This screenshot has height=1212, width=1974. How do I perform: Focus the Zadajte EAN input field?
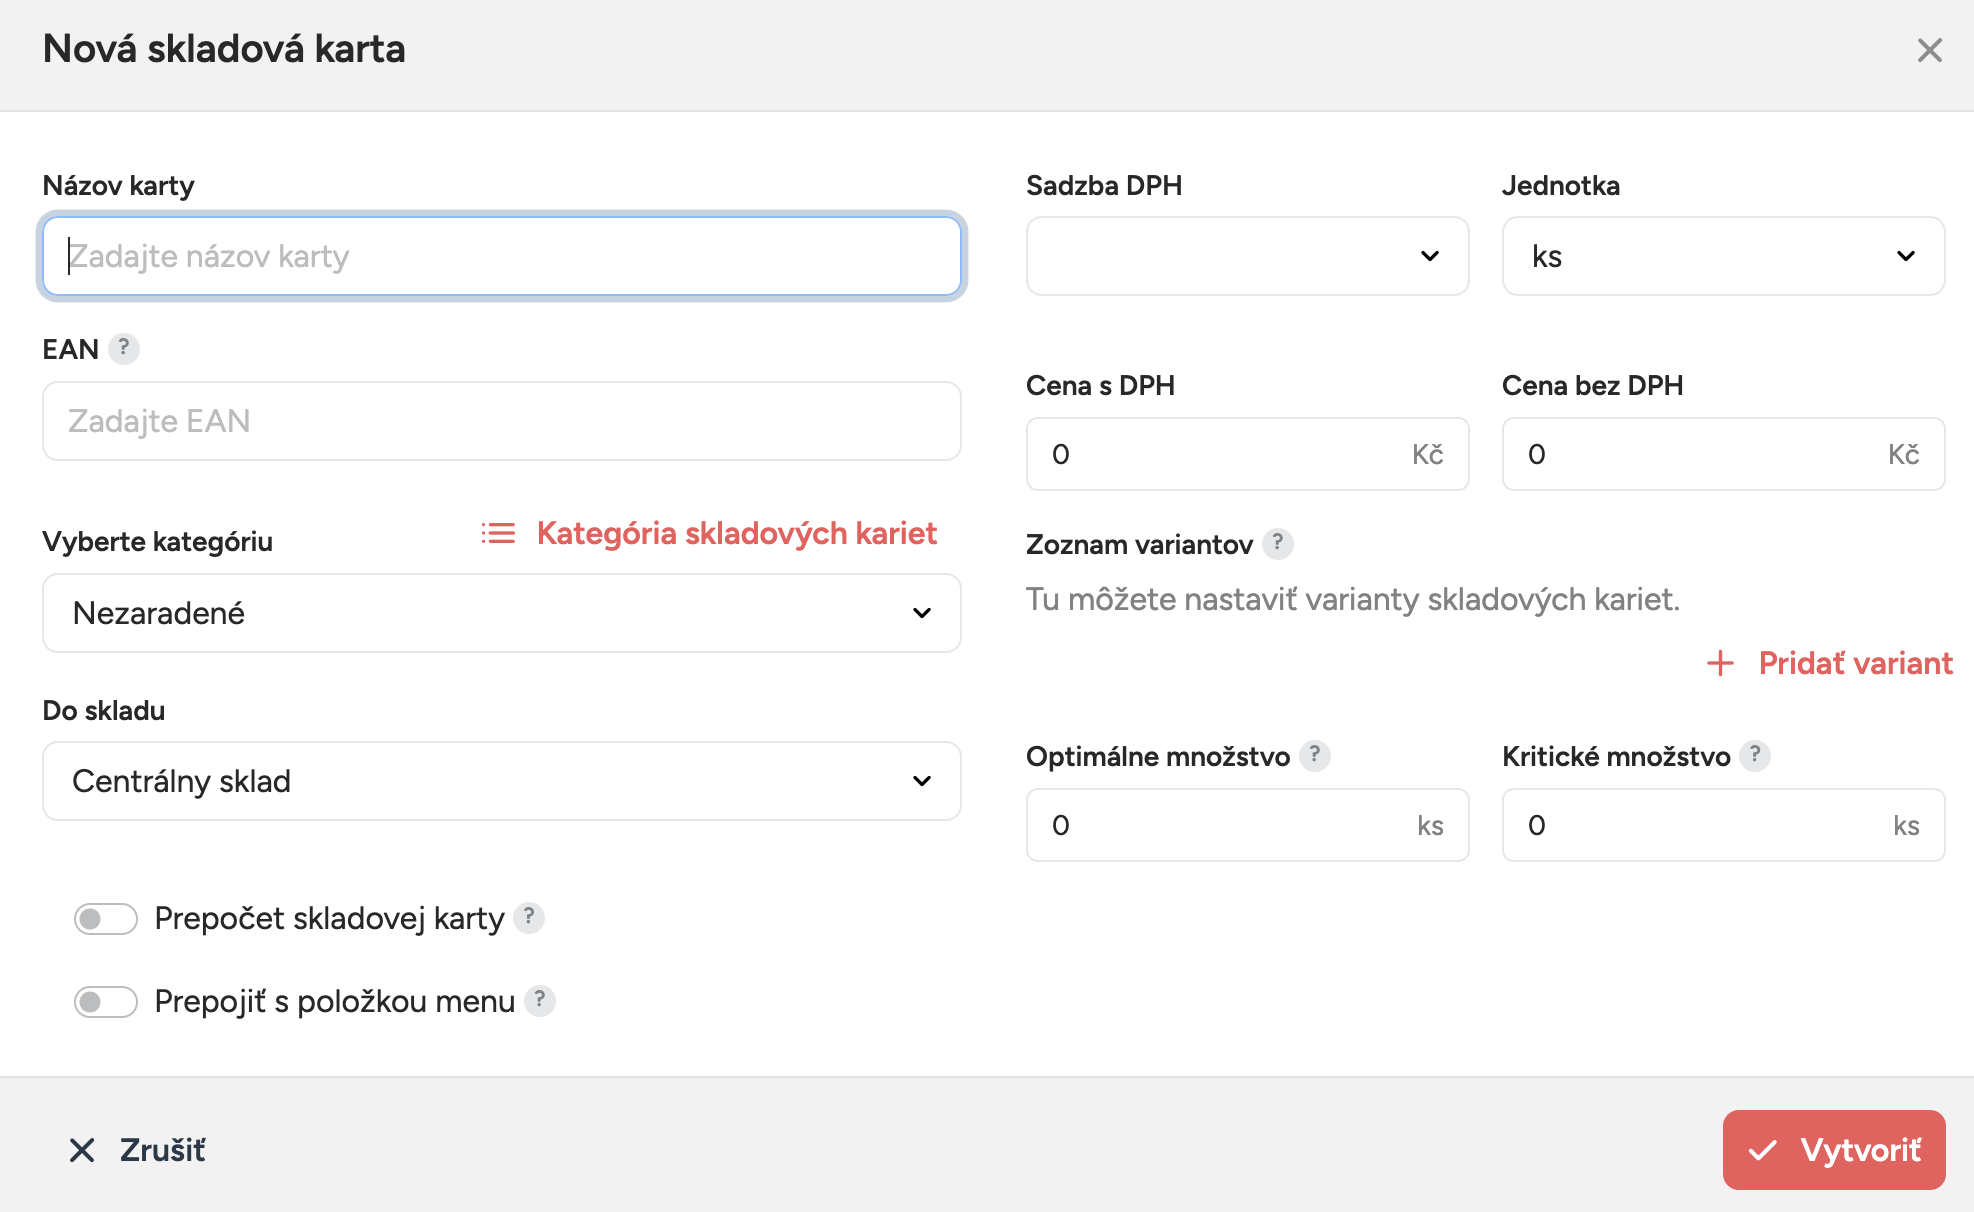click(x=501, y=421)
